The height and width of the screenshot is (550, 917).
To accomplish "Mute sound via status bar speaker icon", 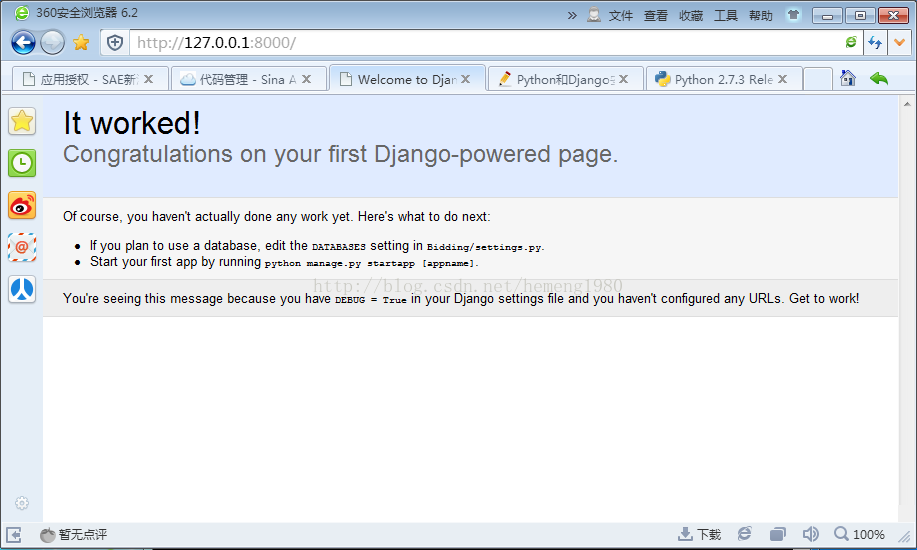I will tap(811, 534).
